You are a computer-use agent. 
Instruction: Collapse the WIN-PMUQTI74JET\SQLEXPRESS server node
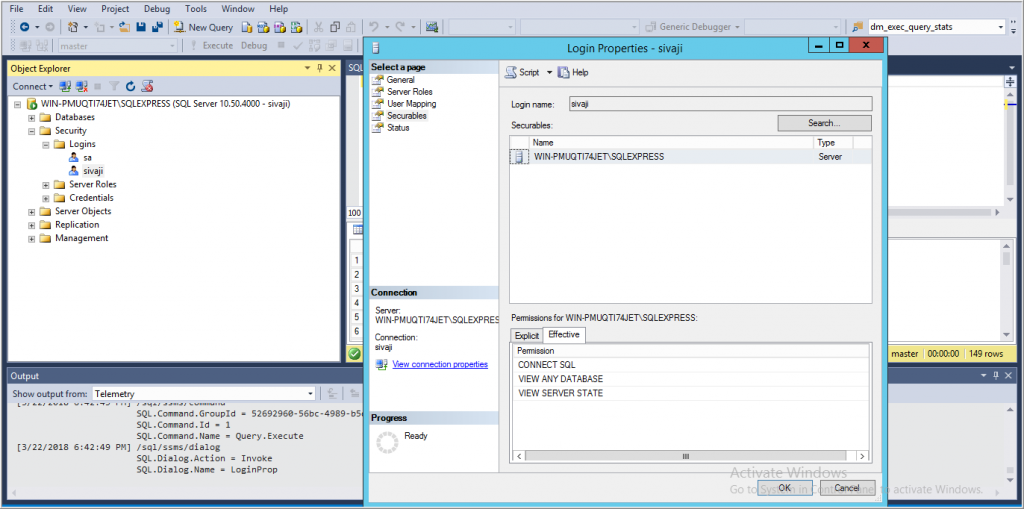tap(18, 104)
